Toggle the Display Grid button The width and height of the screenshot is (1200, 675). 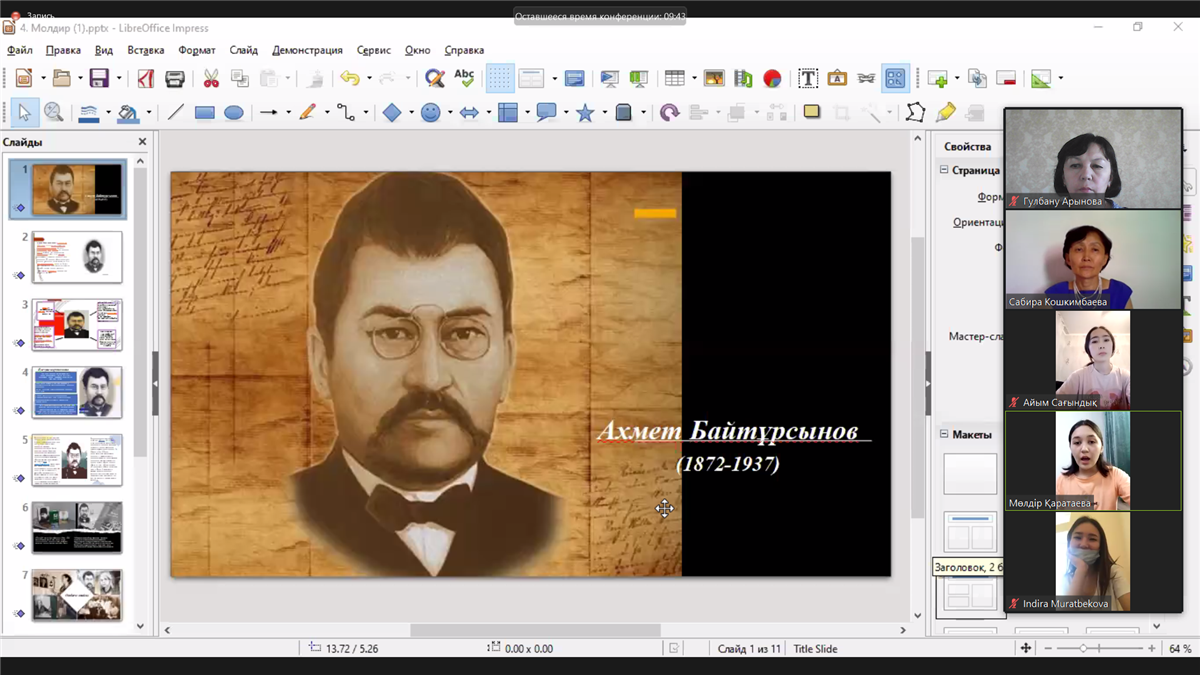499,78
